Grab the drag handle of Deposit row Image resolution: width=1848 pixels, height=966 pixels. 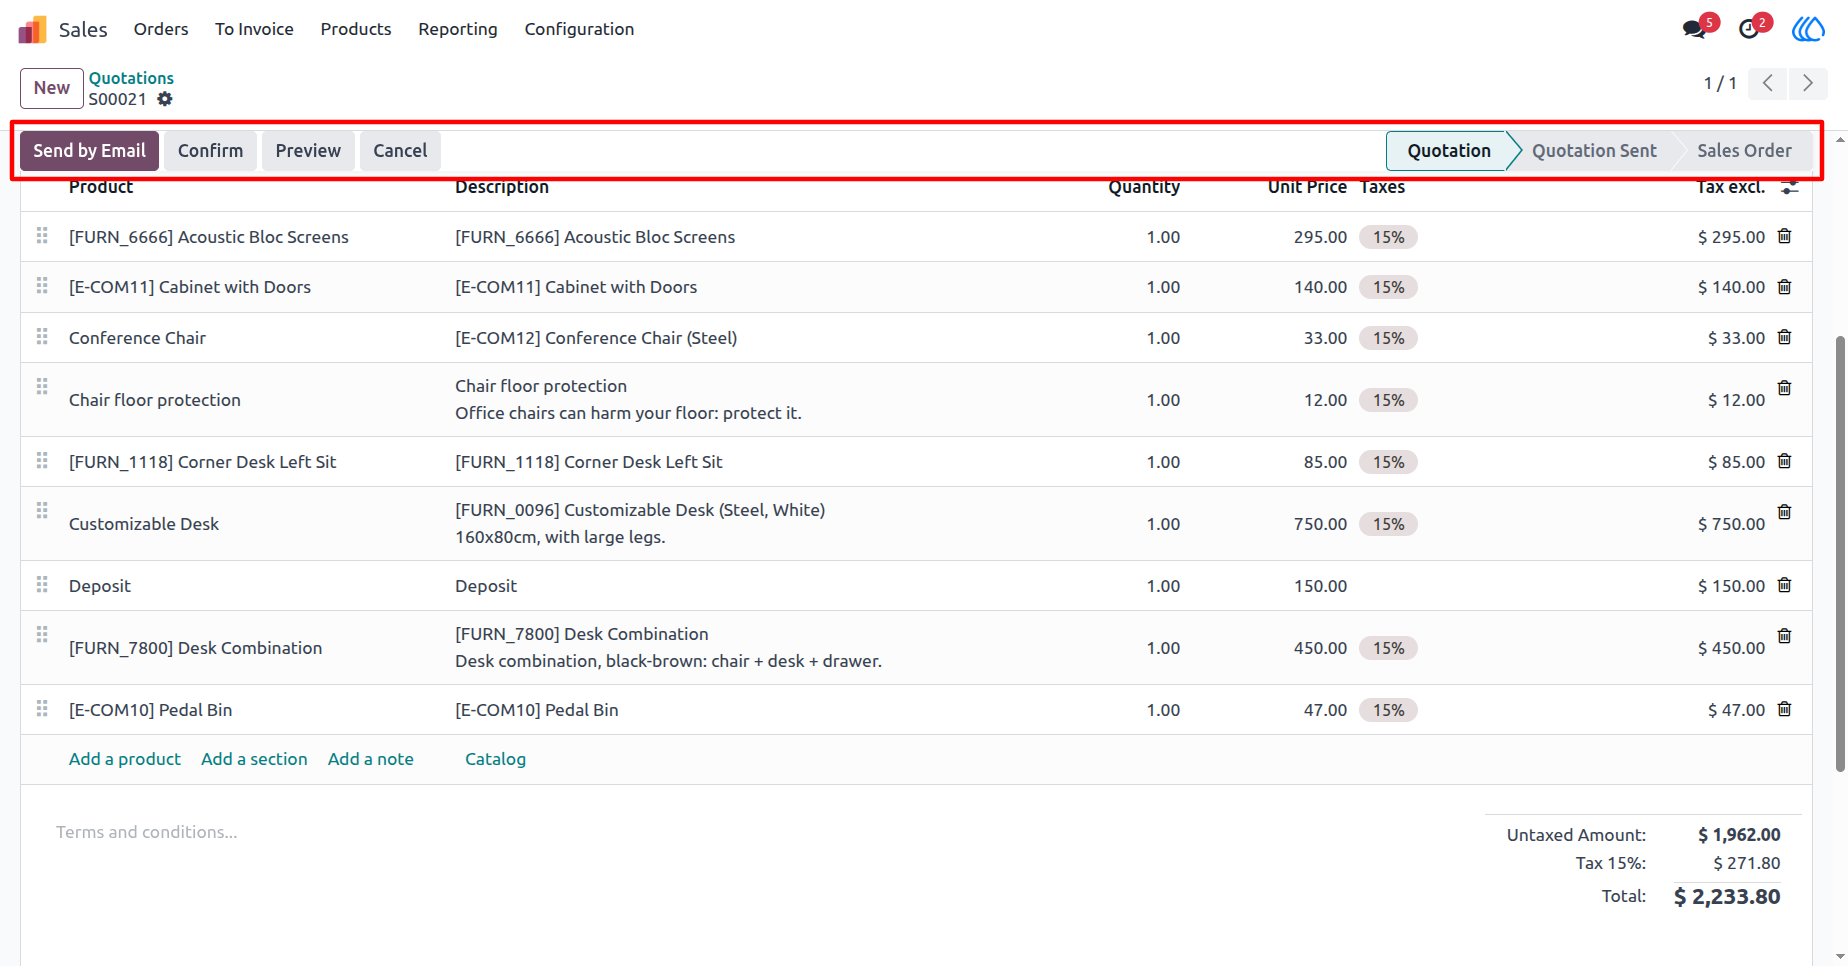tap(42, 584)
